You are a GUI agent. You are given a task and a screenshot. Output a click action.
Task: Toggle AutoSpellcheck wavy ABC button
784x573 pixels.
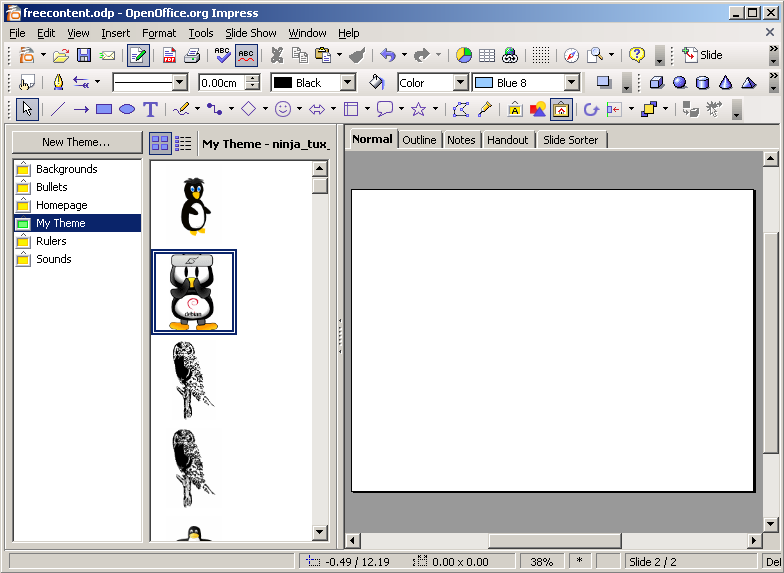coord(246,56)
